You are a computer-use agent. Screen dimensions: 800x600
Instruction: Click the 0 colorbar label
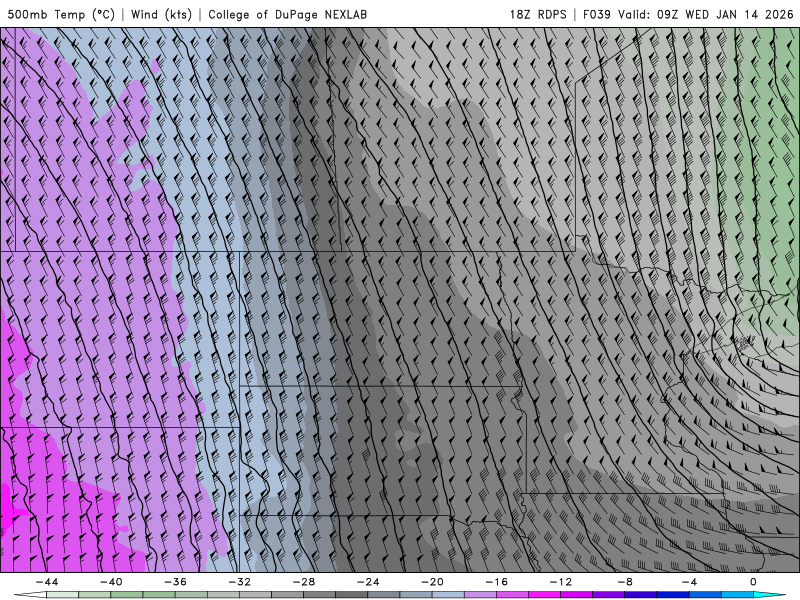tap(754, 582)
